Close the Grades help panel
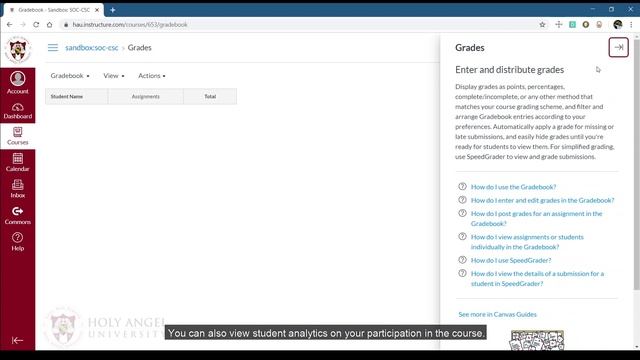This screenshot has height=360, width=640. point(618,47)
